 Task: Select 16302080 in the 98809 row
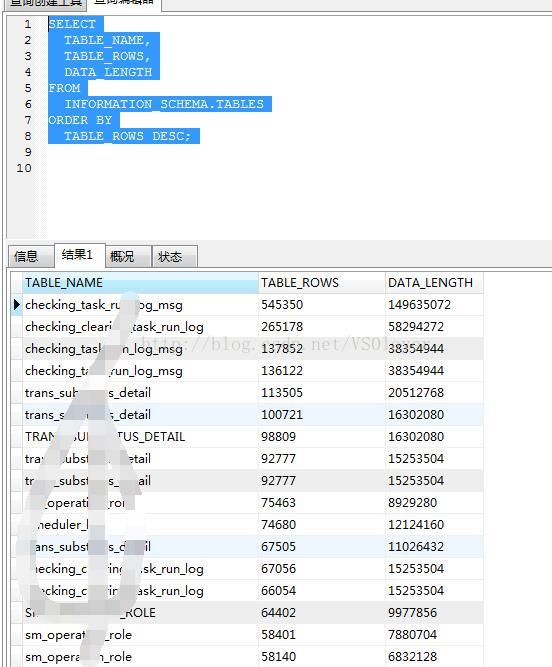[x=434, y=437]
